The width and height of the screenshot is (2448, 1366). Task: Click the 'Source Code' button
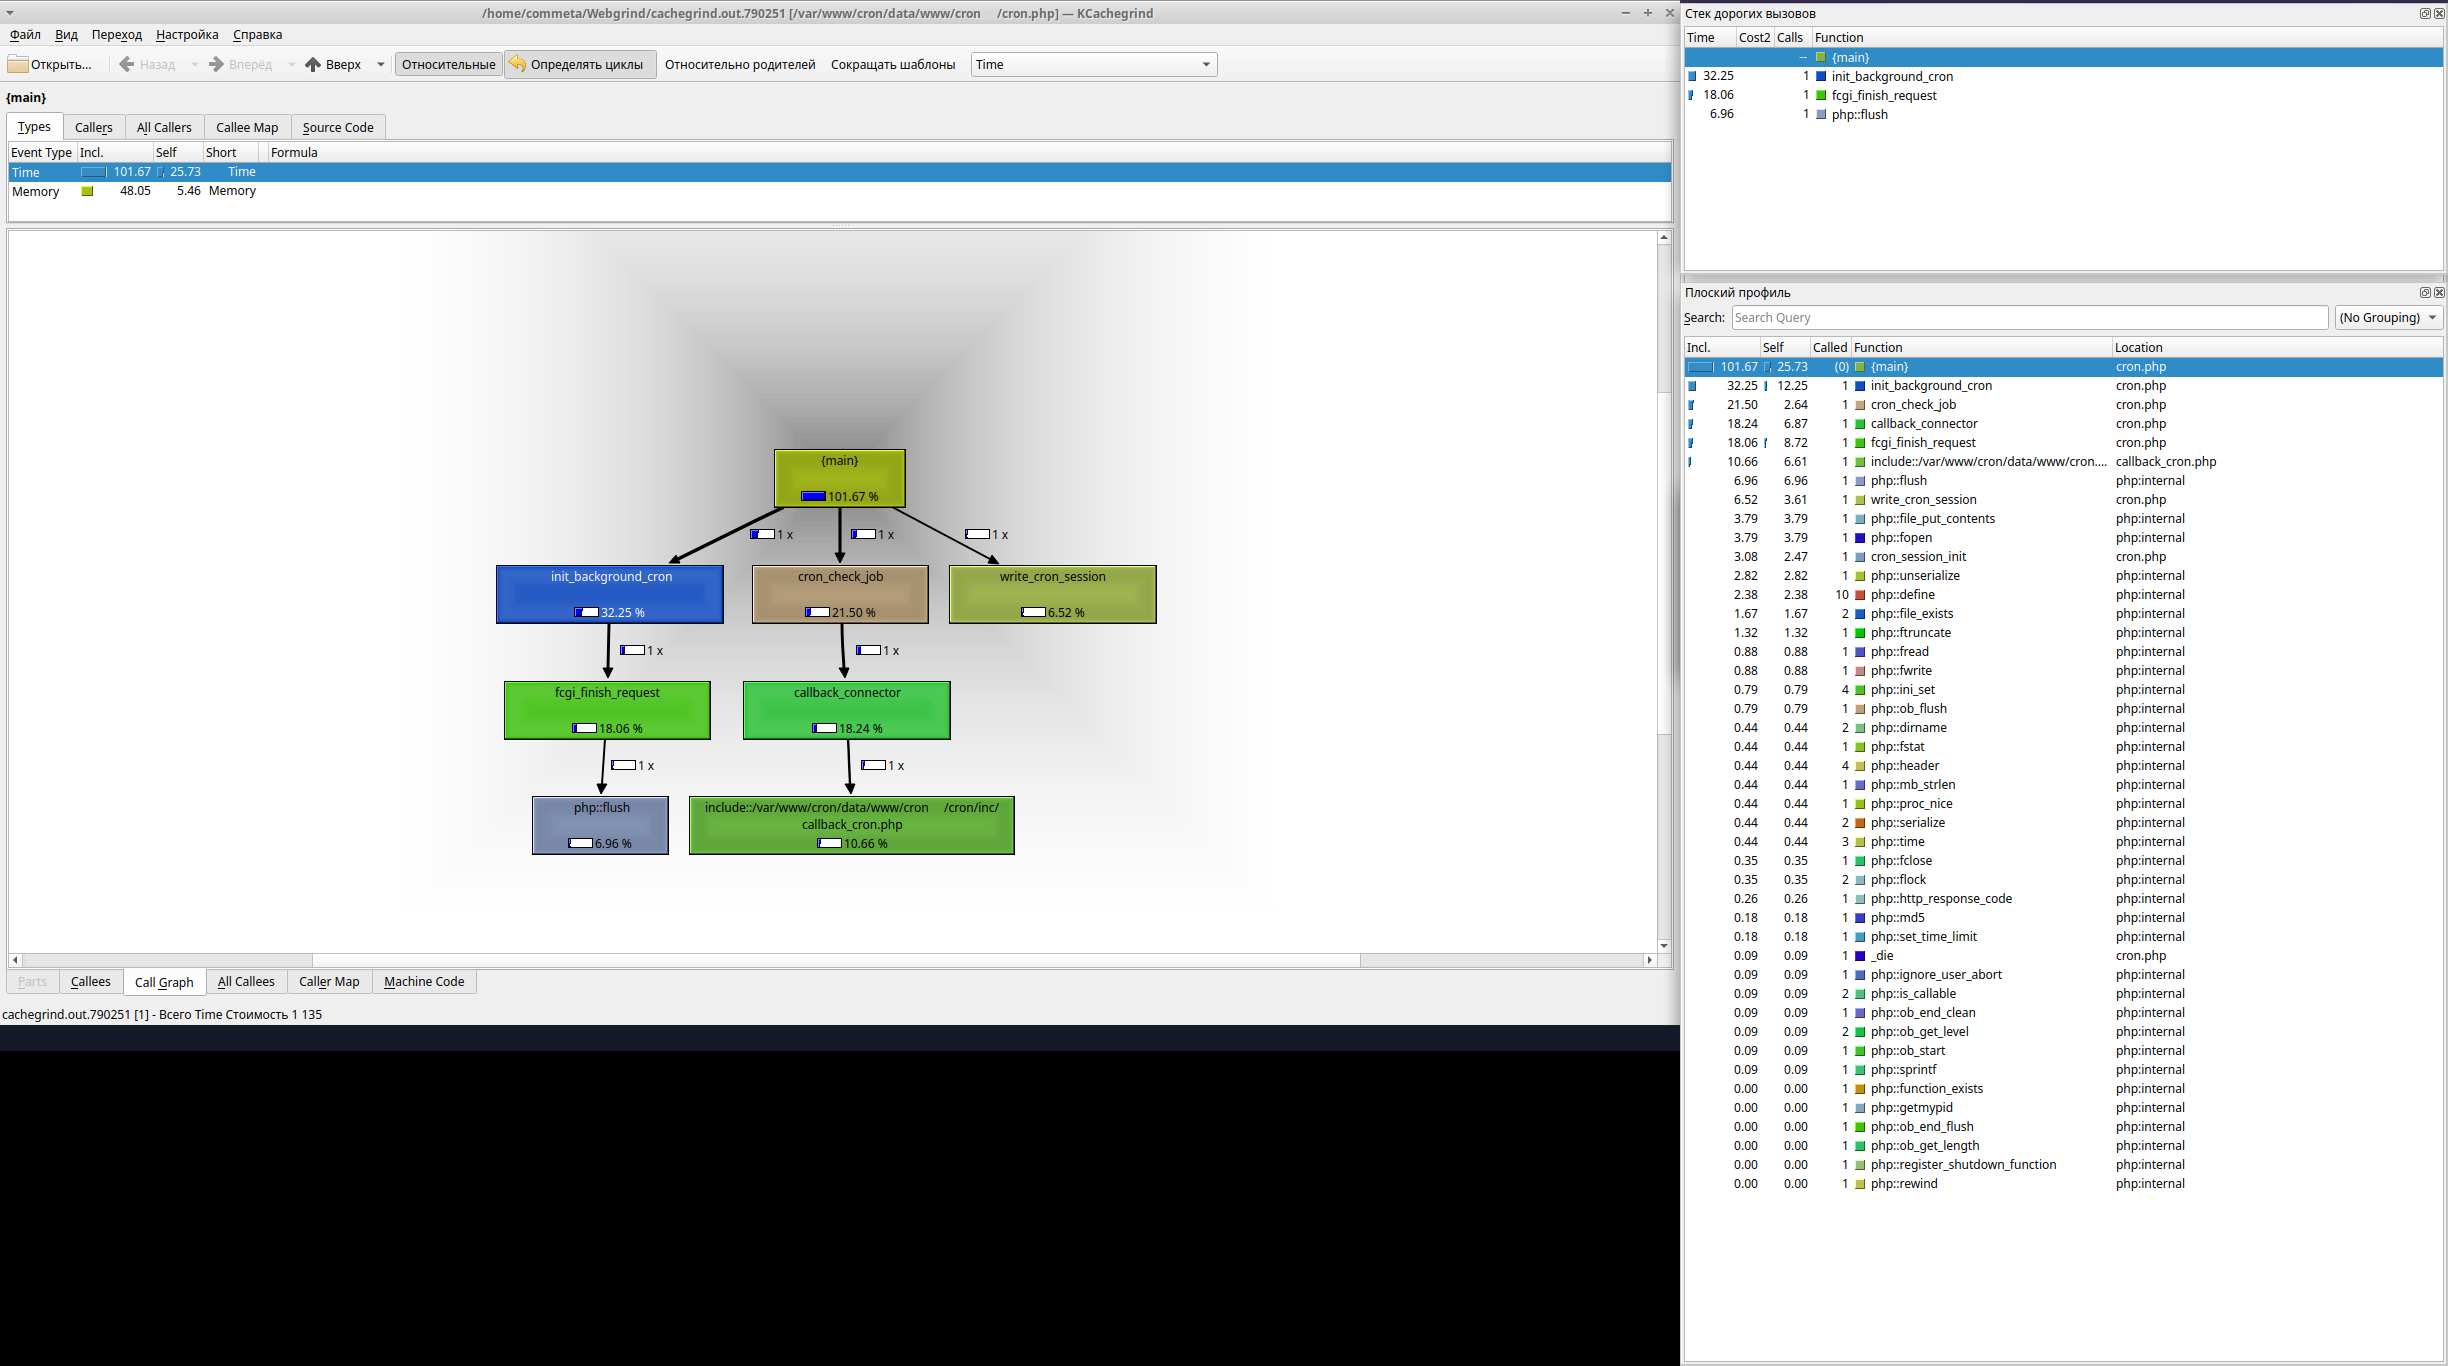pos(336,126)
